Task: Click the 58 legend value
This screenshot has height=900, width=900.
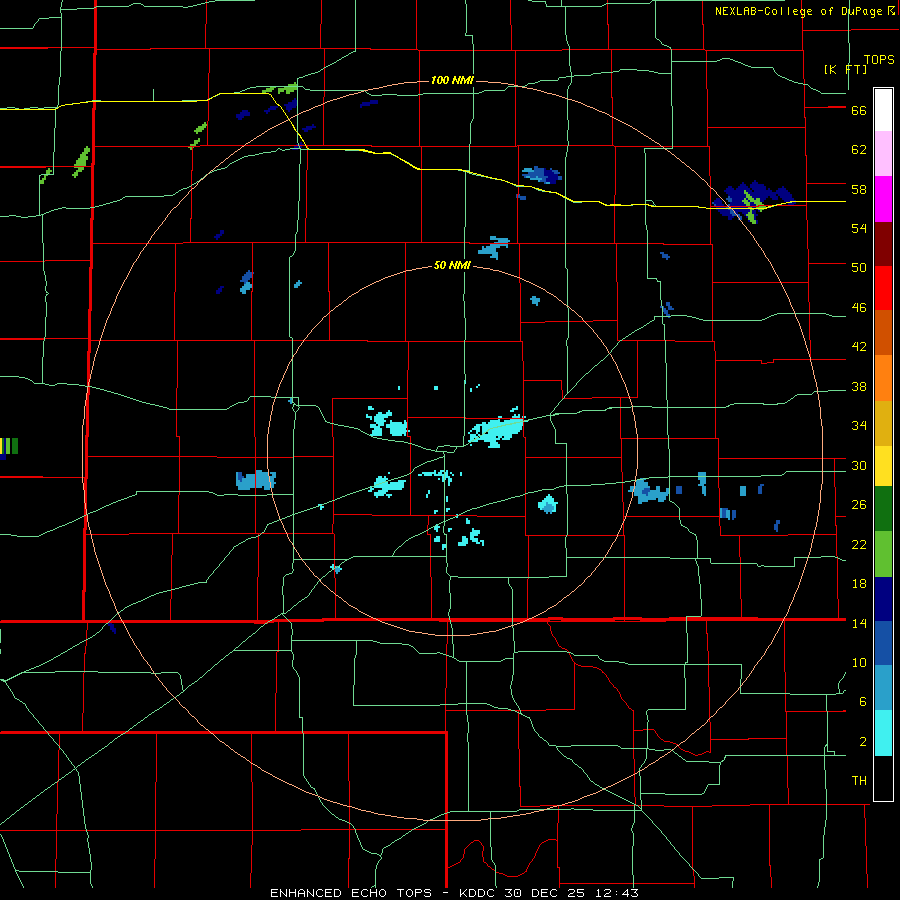Action: 859,189
